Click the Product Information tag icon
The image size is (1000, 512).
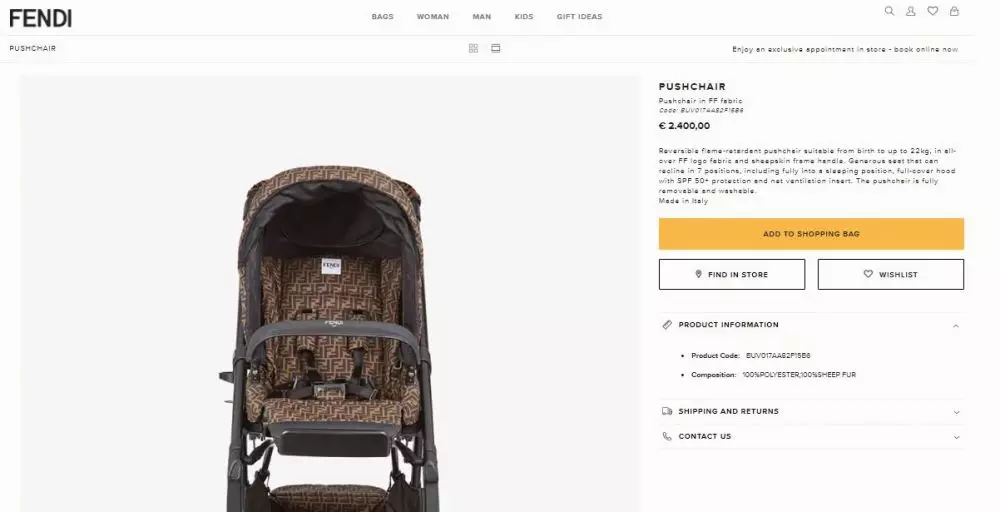tap(667, 325)
